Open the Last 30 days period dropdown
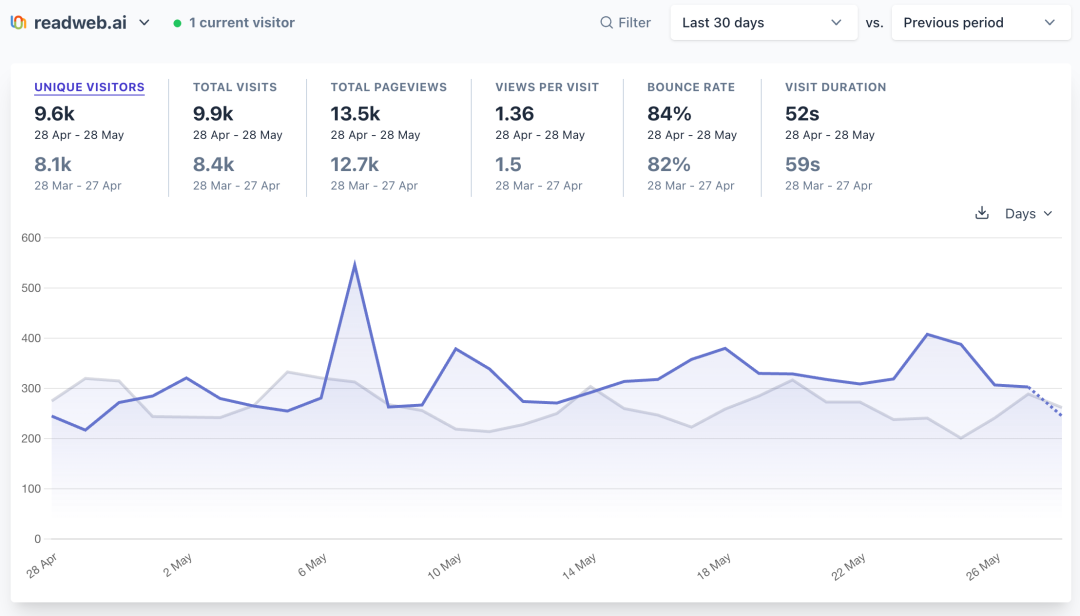1080x616 pixels. 764,23
